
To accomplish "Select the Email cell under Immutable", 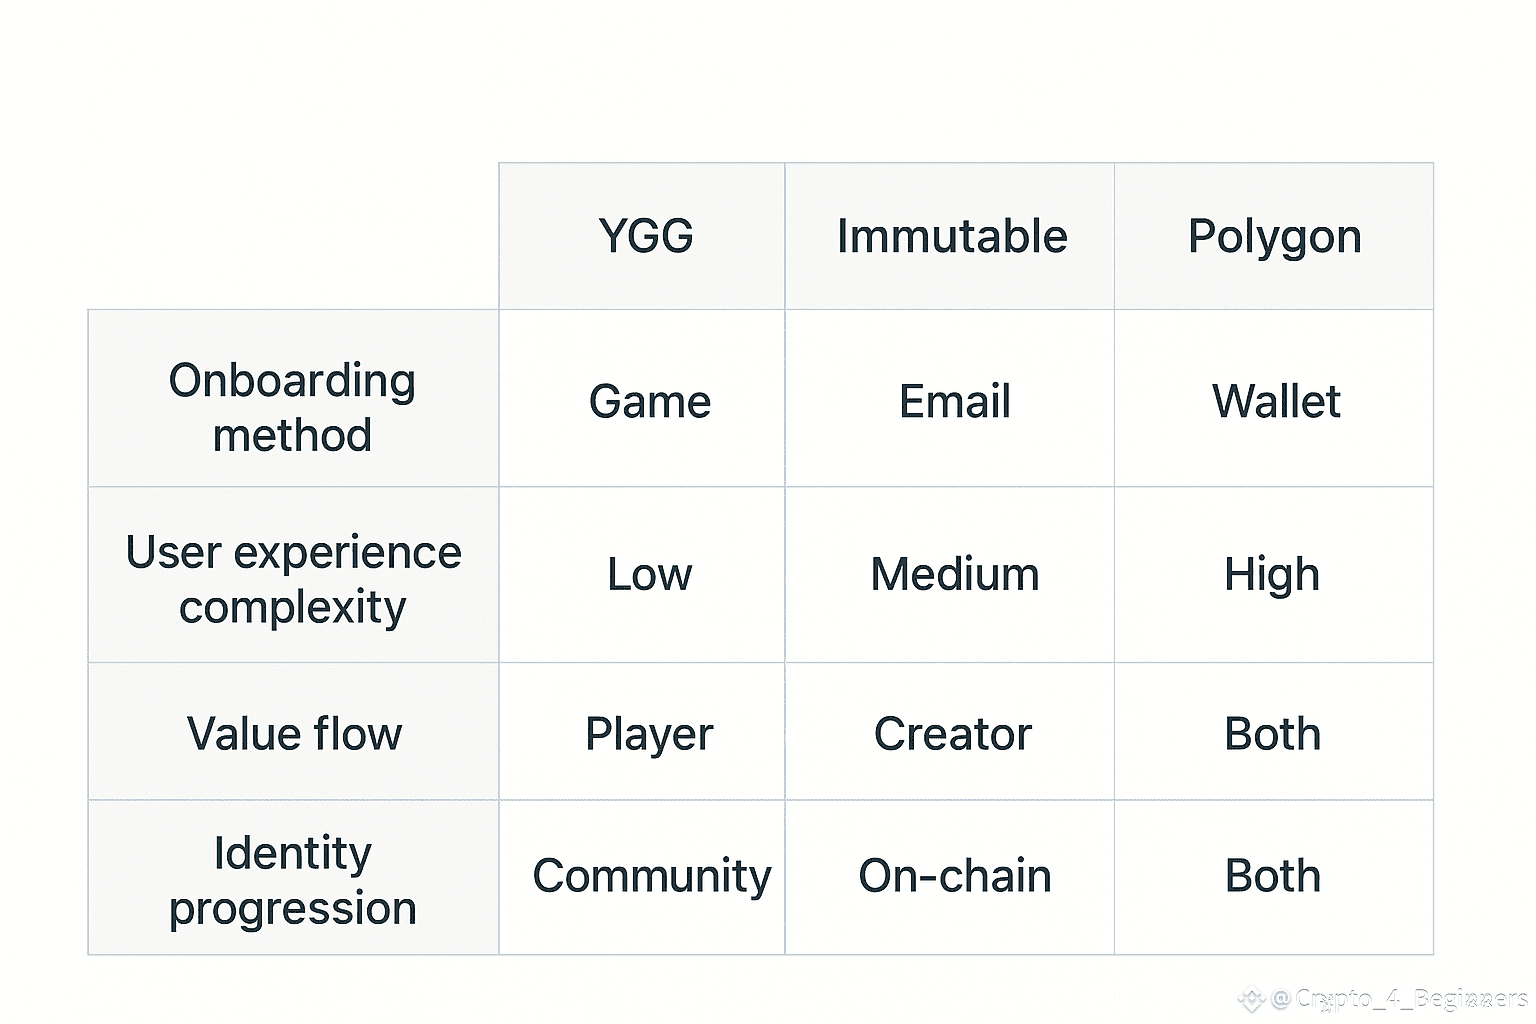I will (x=954, y=402).
